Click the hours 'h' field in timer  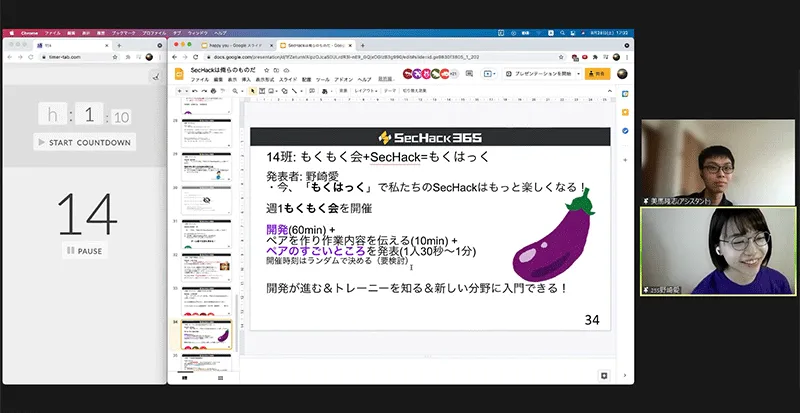(53, 114)
